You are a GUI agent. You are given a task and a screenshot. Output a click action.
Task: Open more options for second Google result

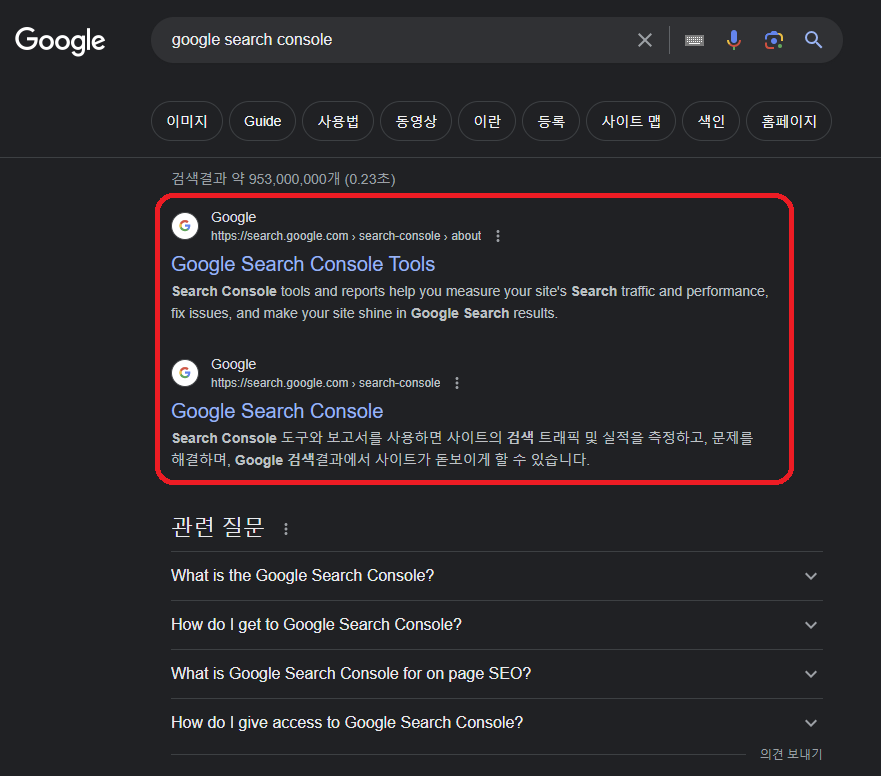coord(457,383)
